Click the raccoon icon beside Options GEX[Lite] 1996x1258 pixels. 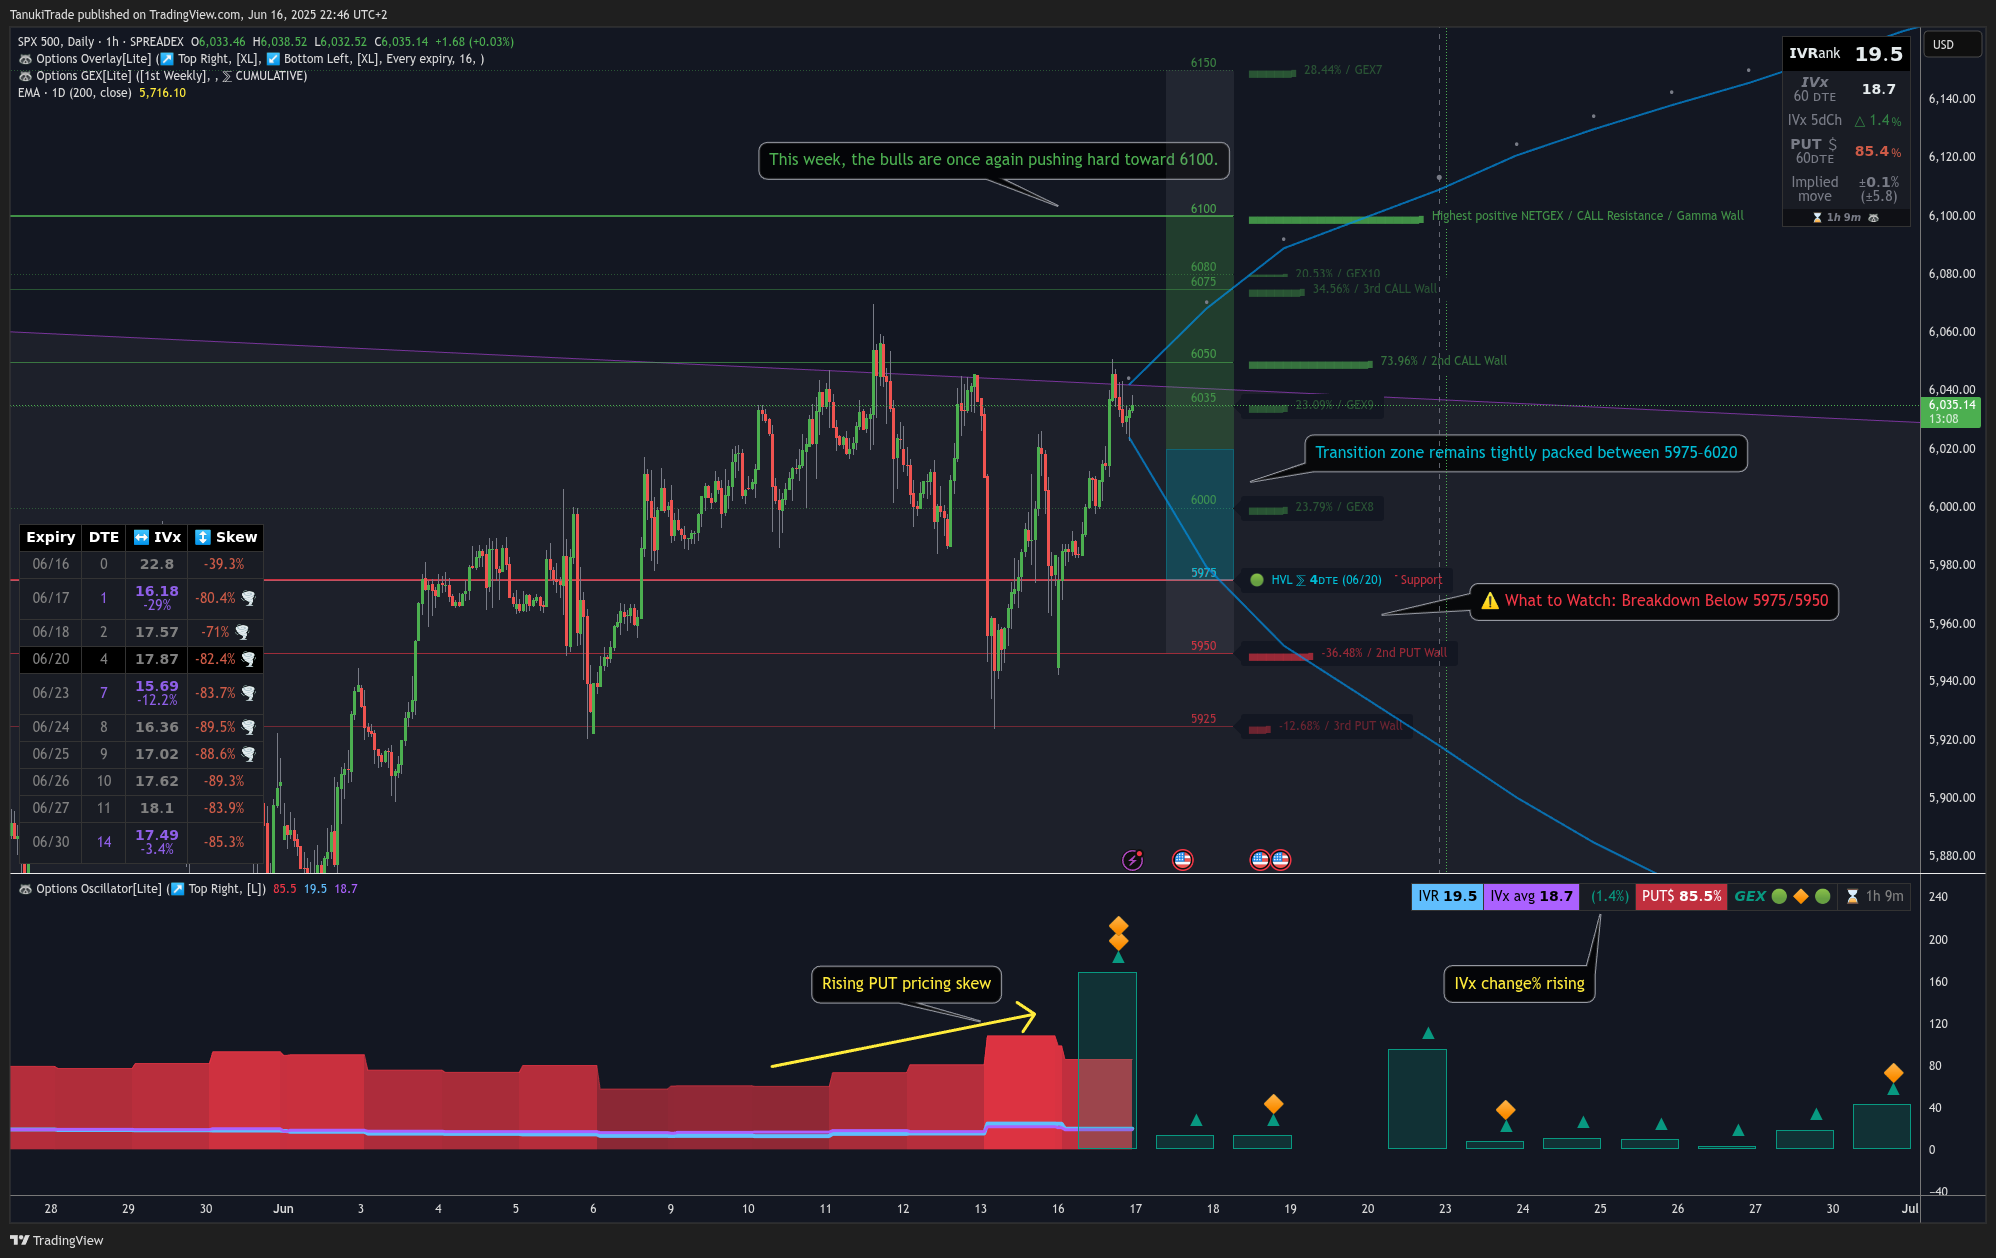(x=25, y=76)
